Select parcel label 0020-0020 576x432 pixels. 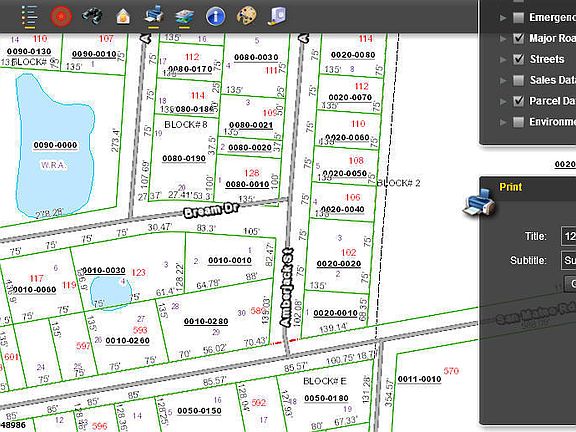pyautogui.click(x=339, y=264)
